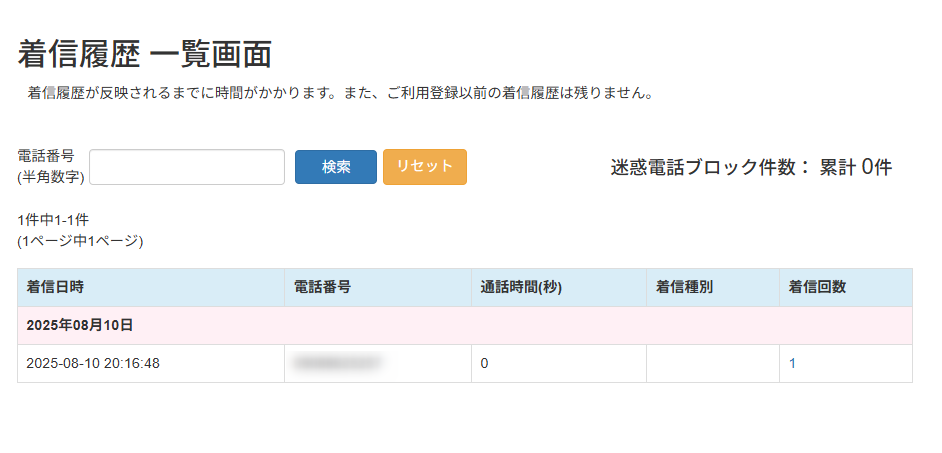Click the orange リセット button

[425, 167]
